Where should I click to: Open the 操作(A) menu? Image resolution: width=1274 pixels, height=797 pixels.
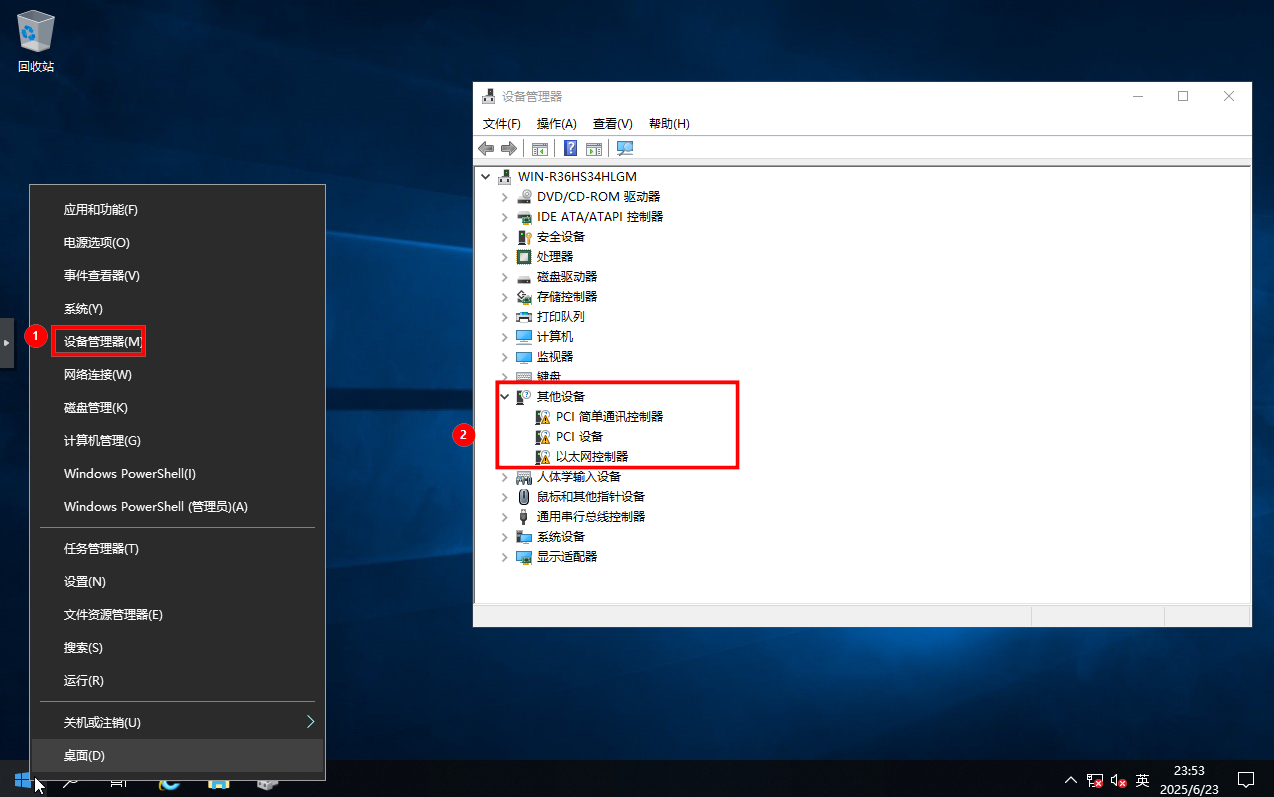click(557, 124)
